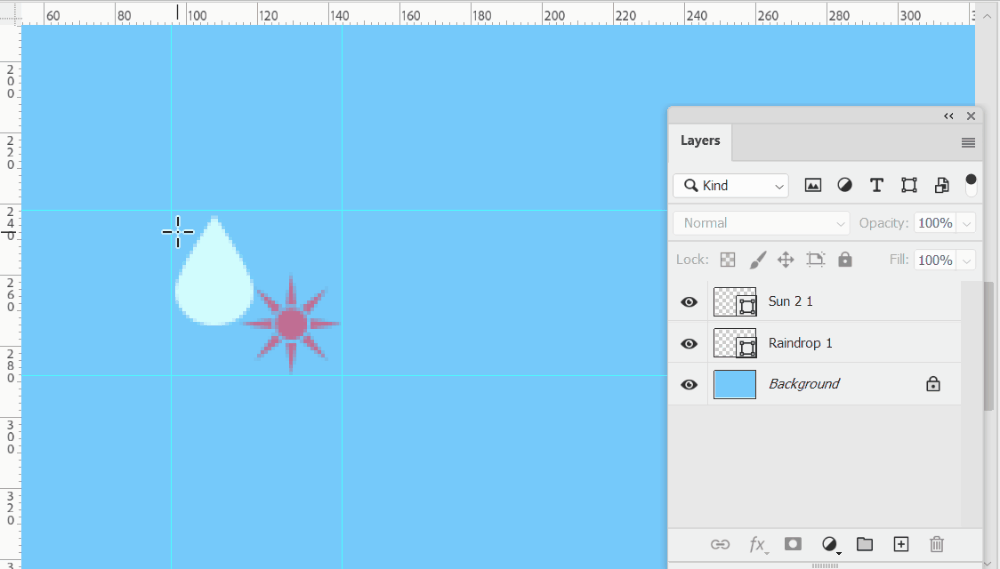The width and height of the screenshot is (1000, 569).
Task: Toggle layer filtering on or off switch
Action: pyautogui.click(x=971, y=185)
